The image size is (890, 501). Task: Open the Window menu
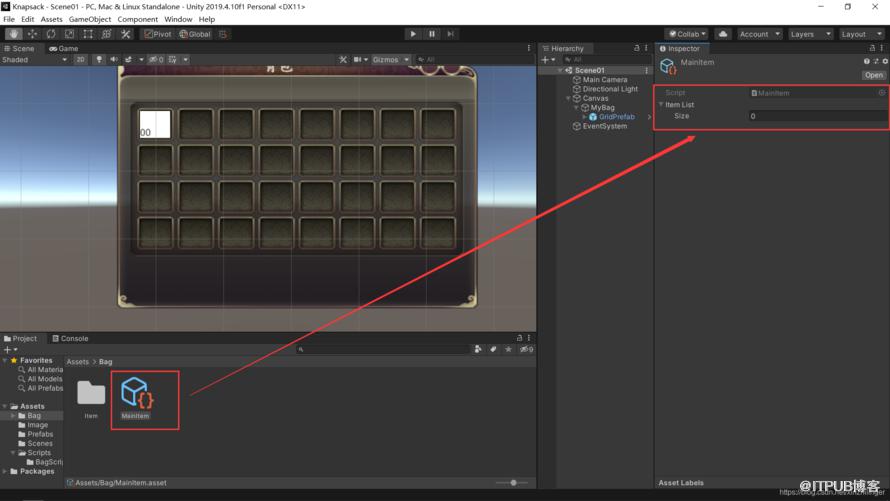[178, 19]
